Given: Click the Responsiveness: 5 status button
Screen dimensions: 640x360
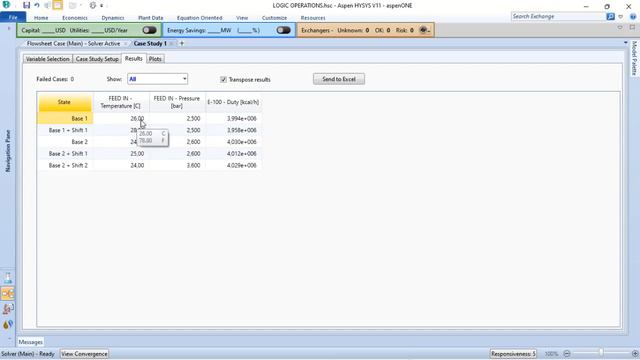Looking at the screenshot, I should [x=513, y=354].
